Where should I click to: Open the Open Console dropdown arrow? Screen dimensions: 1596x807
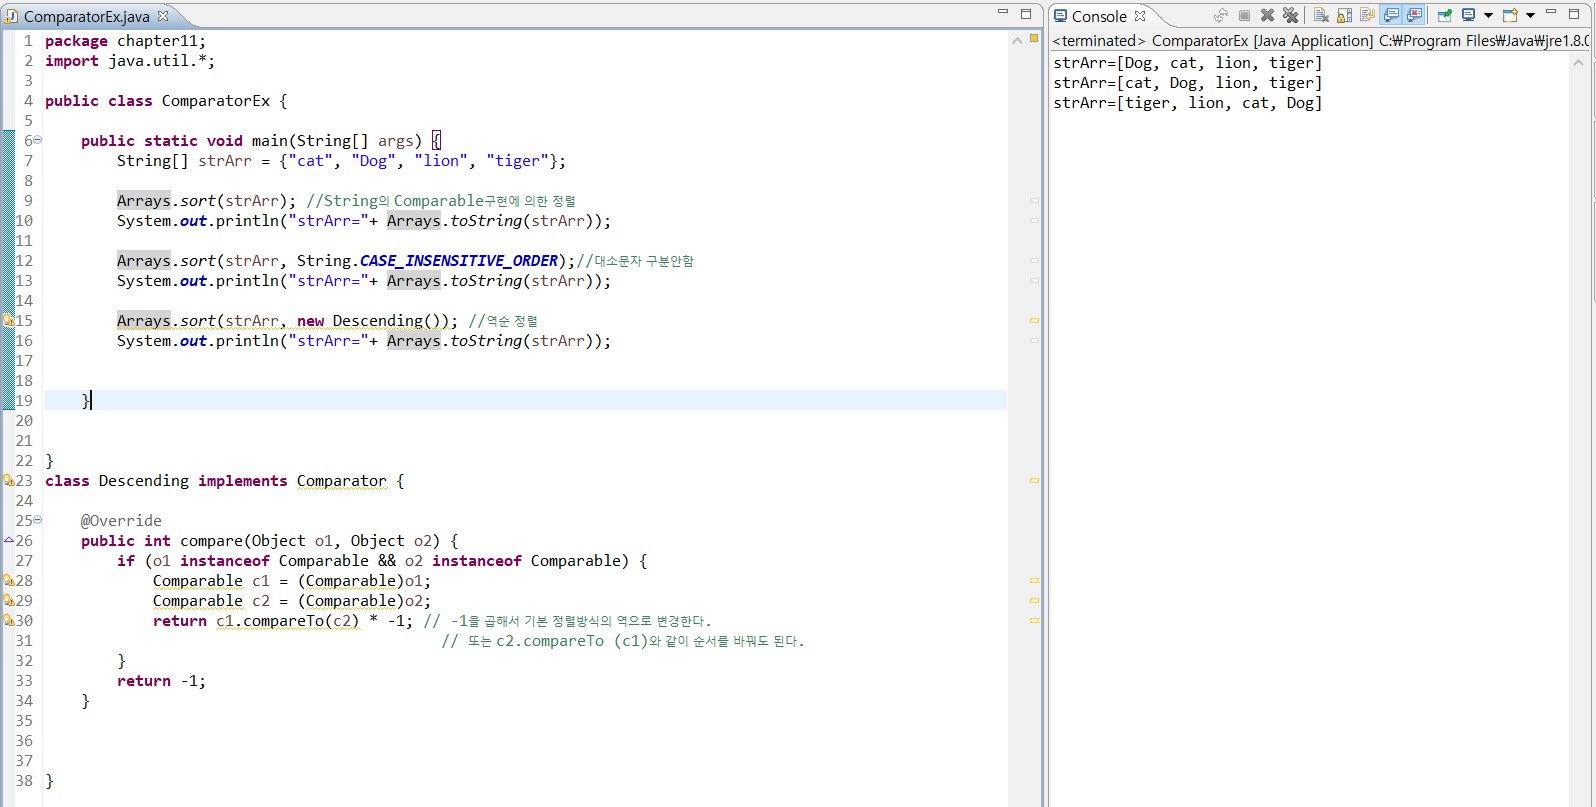click(x=1530, y=15)
